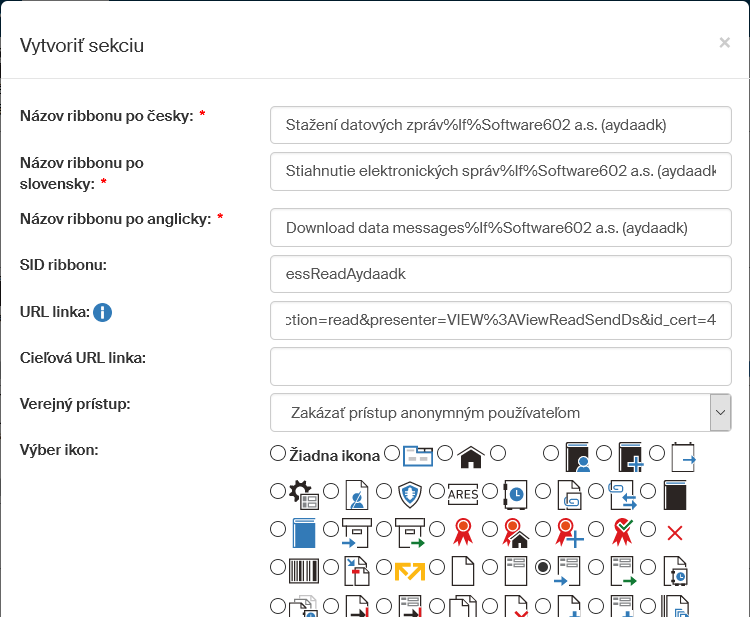Click the 'Názov ribbonu po česky' field
750x617 pixels.
coord(500,125)
